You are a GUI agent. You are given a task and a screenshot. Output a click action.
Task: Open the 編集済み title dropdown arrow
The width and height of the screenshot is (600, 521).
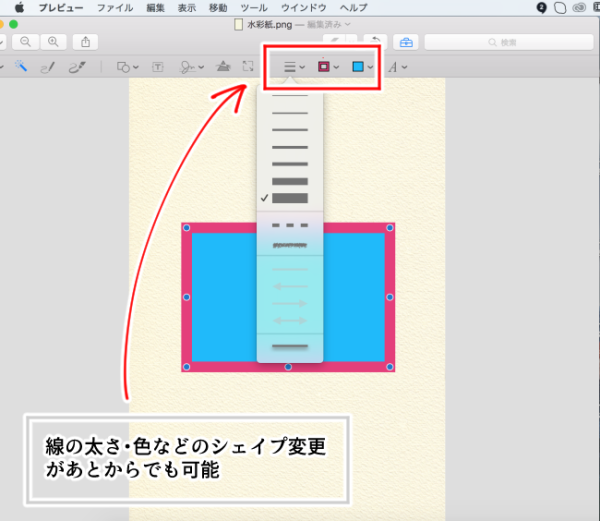347,24
